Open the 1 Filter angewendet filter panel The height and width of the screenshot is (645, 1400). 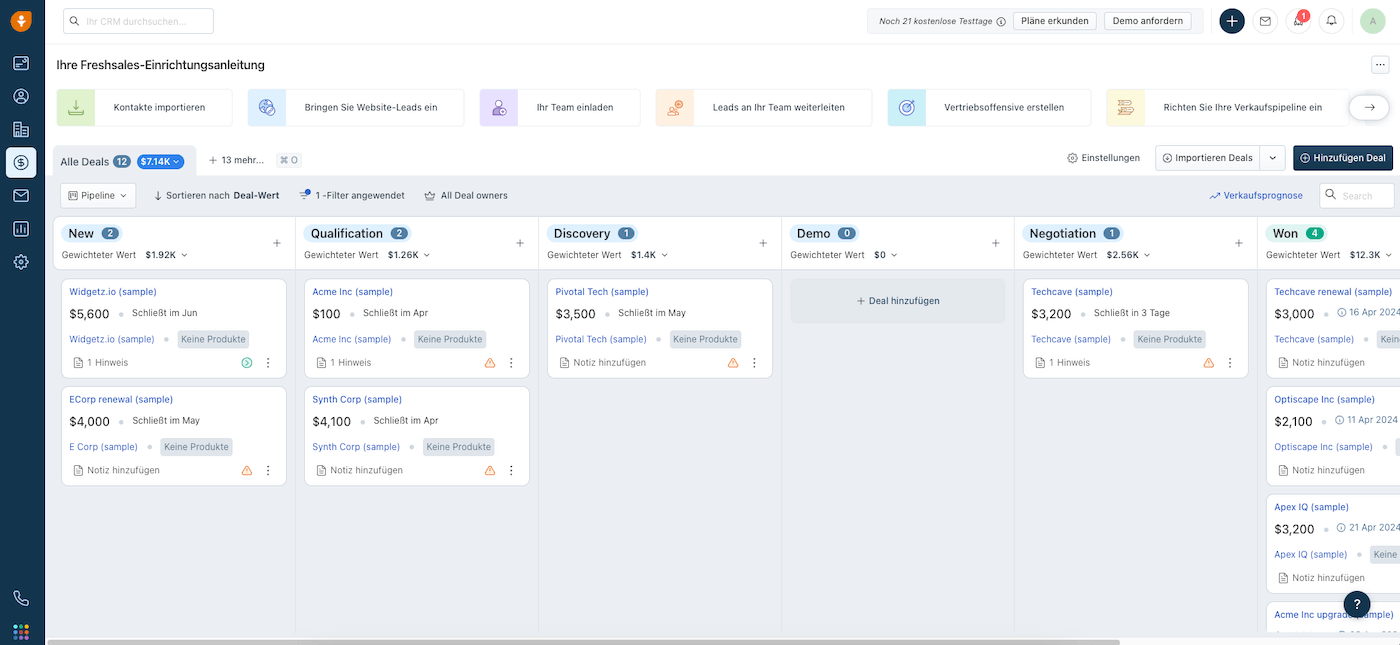tap(352, 196)
